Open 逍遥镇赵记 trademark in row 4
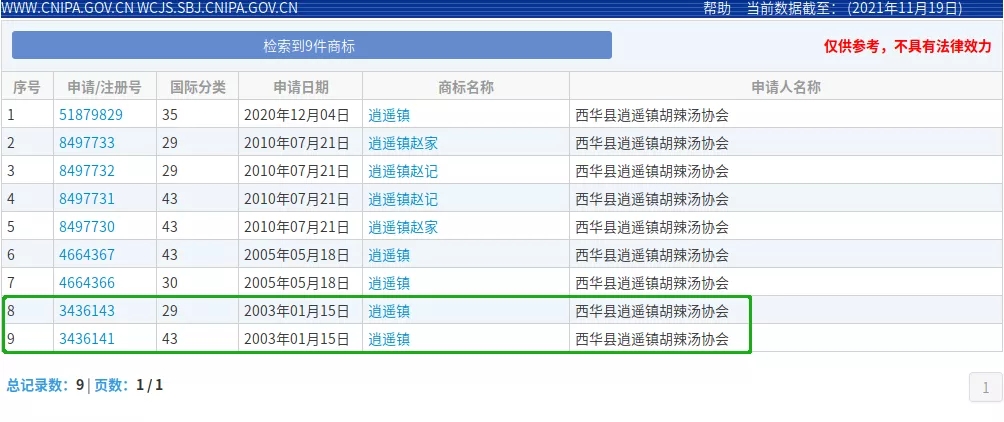This screenshot has width=1004, height=422. (x=403, y=199)
